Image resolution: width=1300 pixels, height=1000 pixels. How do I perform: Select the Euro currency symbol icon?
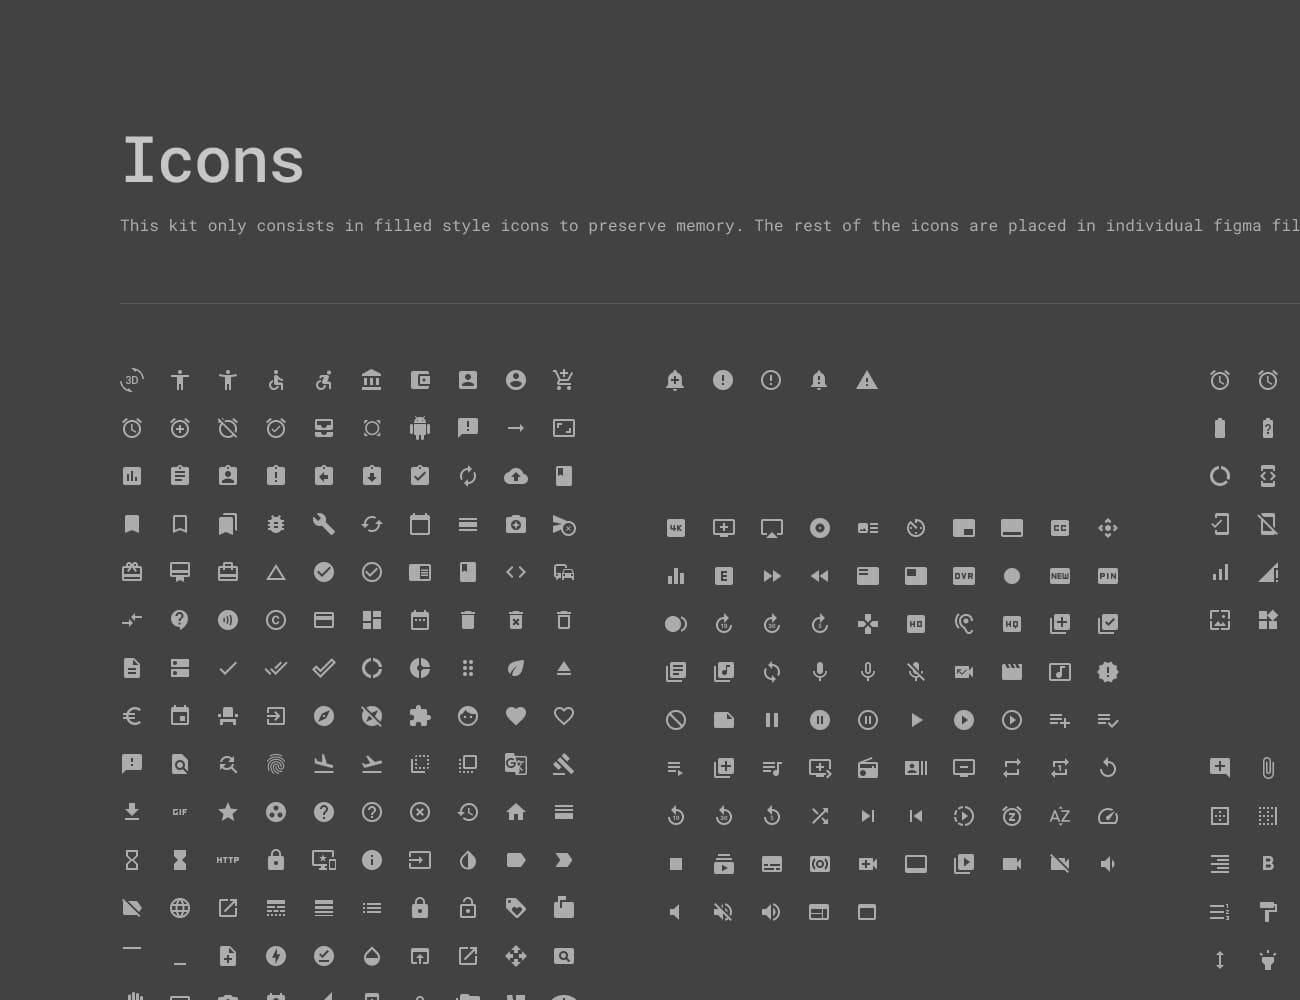coord(132,716)
